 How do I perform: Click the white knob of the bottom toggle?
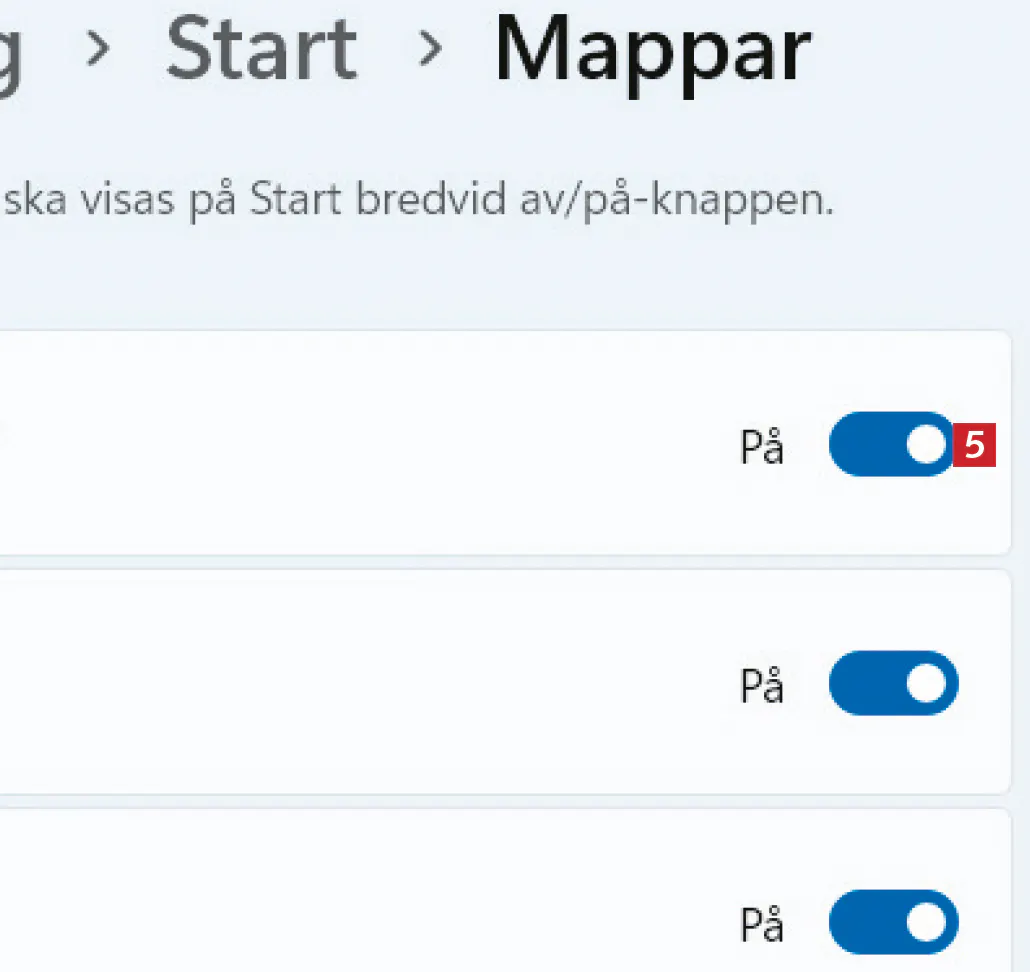click(x=927, y=921)
